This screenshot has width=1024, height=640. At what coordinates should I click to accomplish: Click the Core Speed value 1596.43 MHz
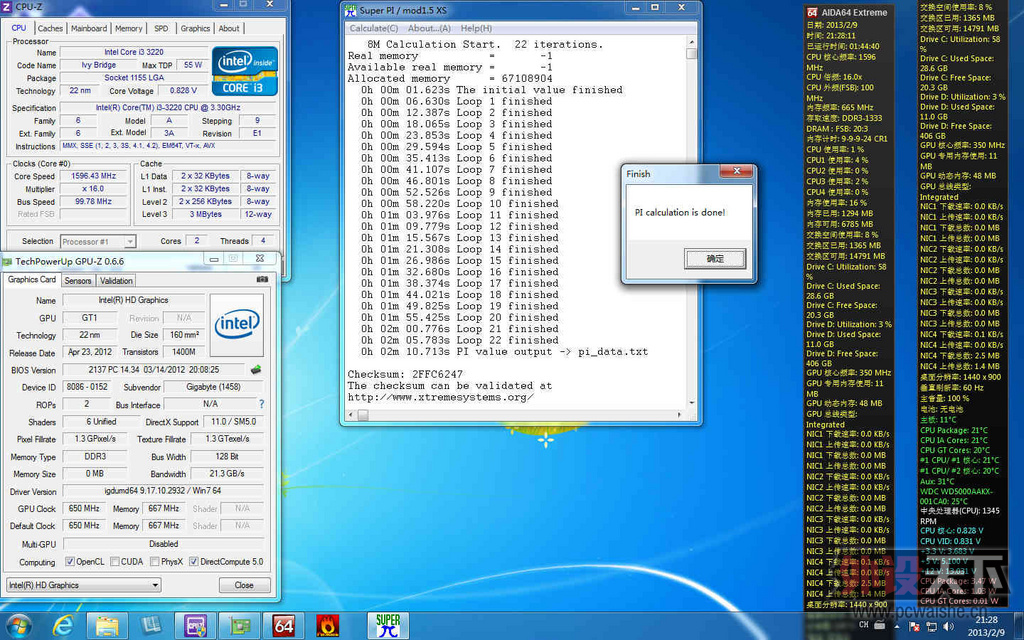tap(93, 176)
